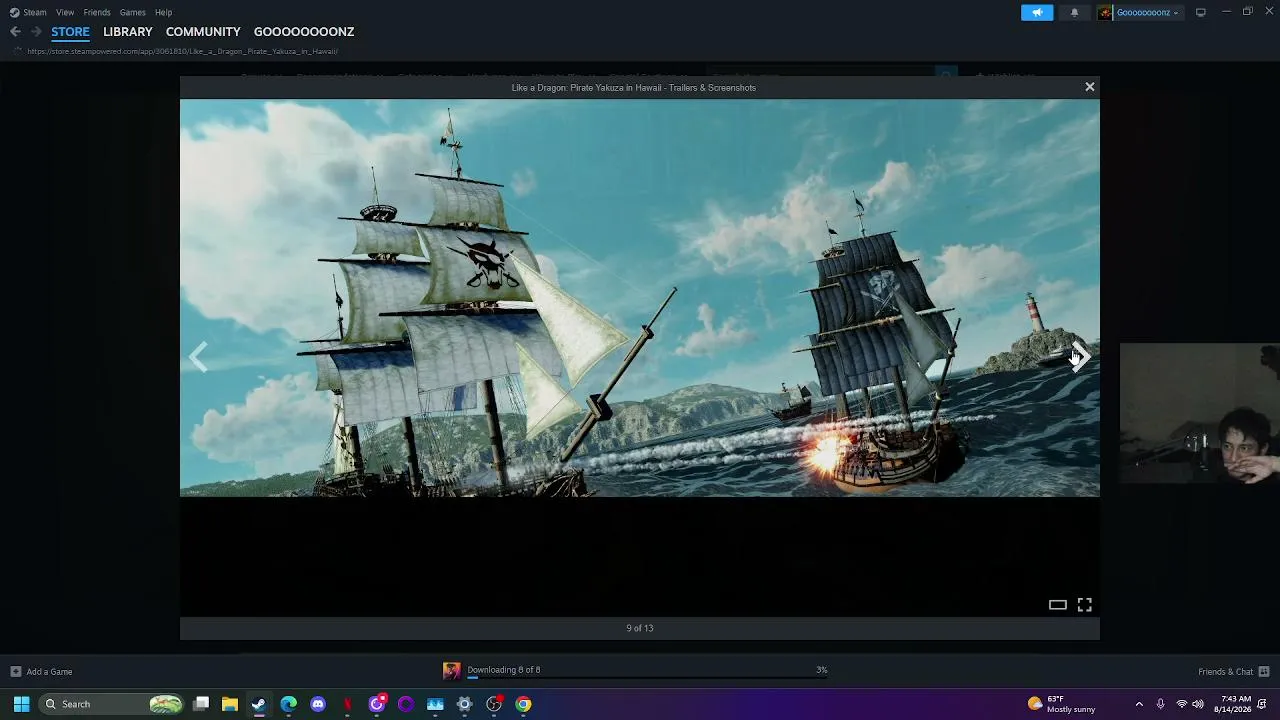Open the purple app with a red notification badge

click(377, 704)
